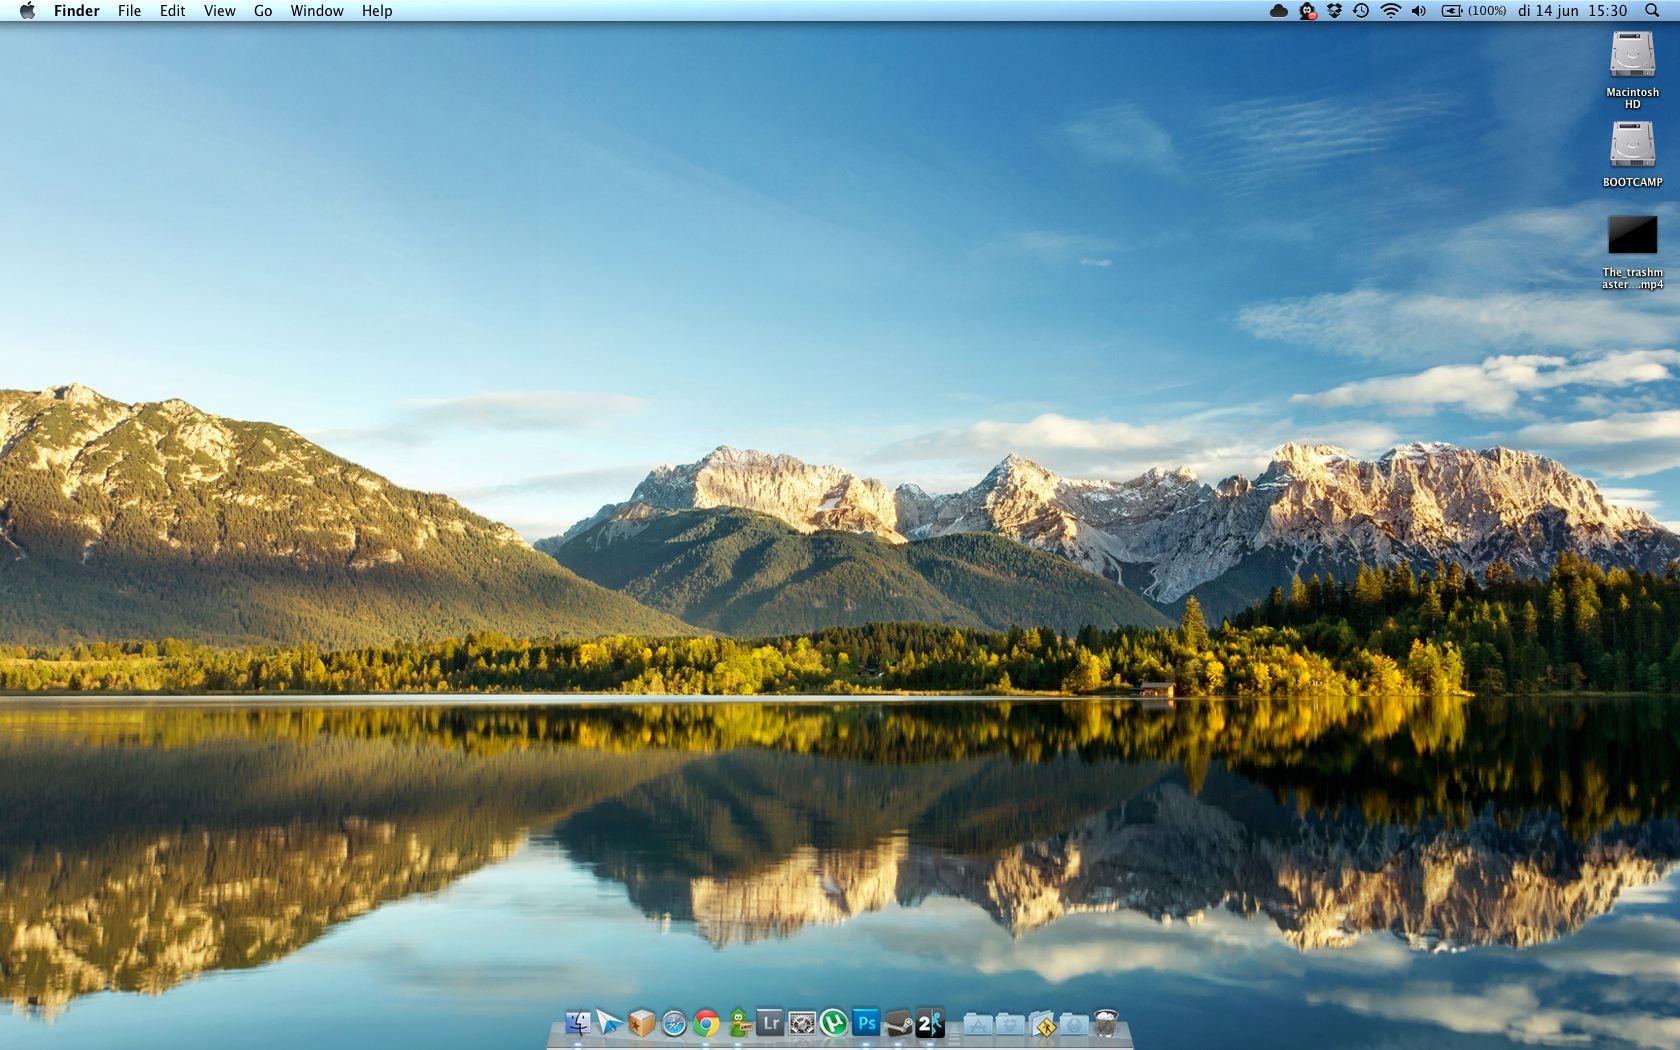The image size is (1680, 1050).
Task: Click the Spotlight search magnifier
Action: [x=1652, y=11]
